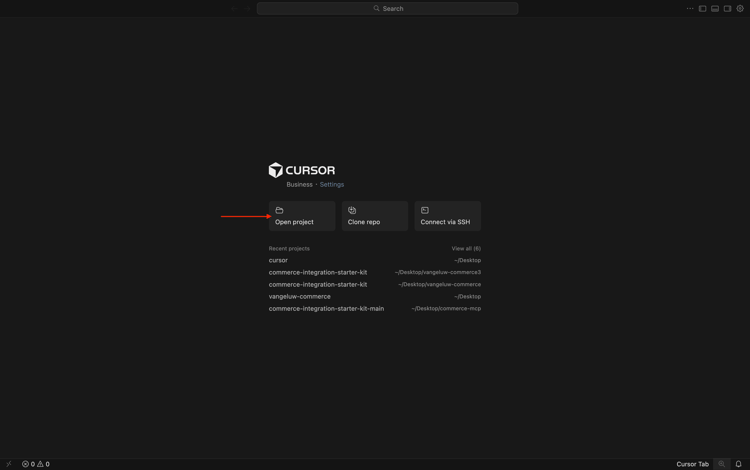This screenshot has width=750, height=470.
Task: Click Cursor Tab in the status bar
Action: click(x=692, y=464)
